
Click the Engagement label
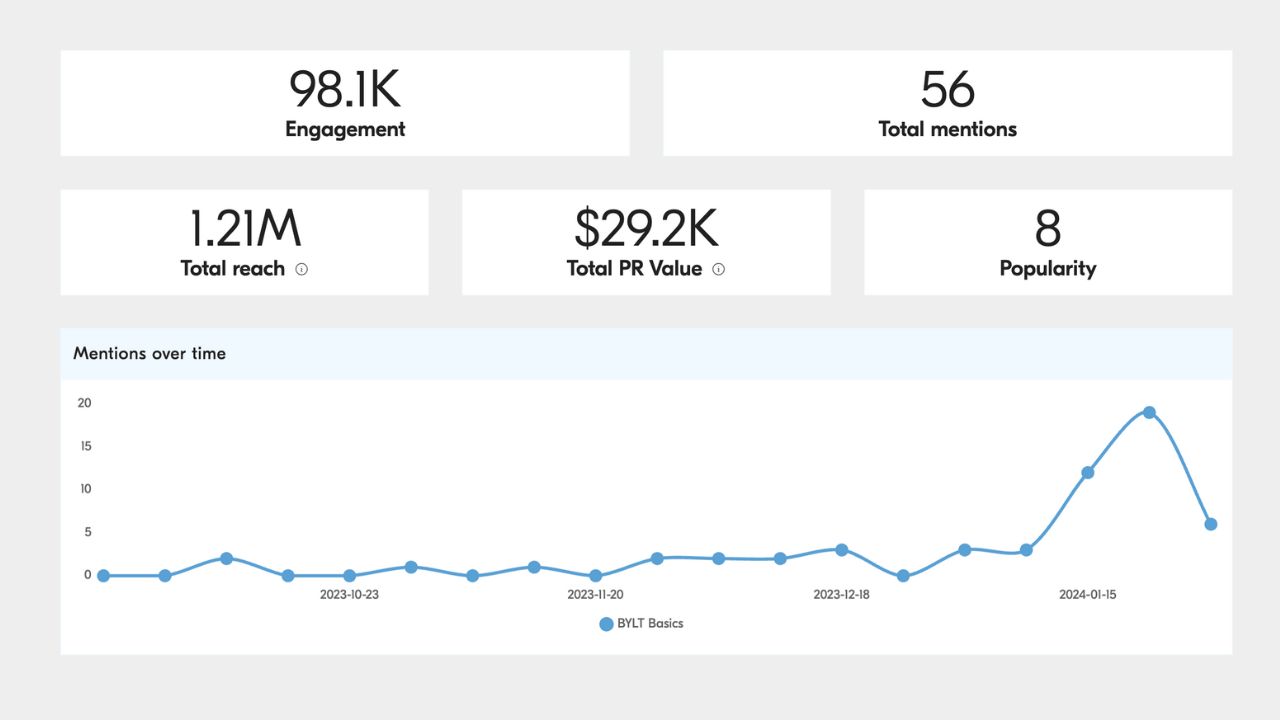[x=345, y=129]
